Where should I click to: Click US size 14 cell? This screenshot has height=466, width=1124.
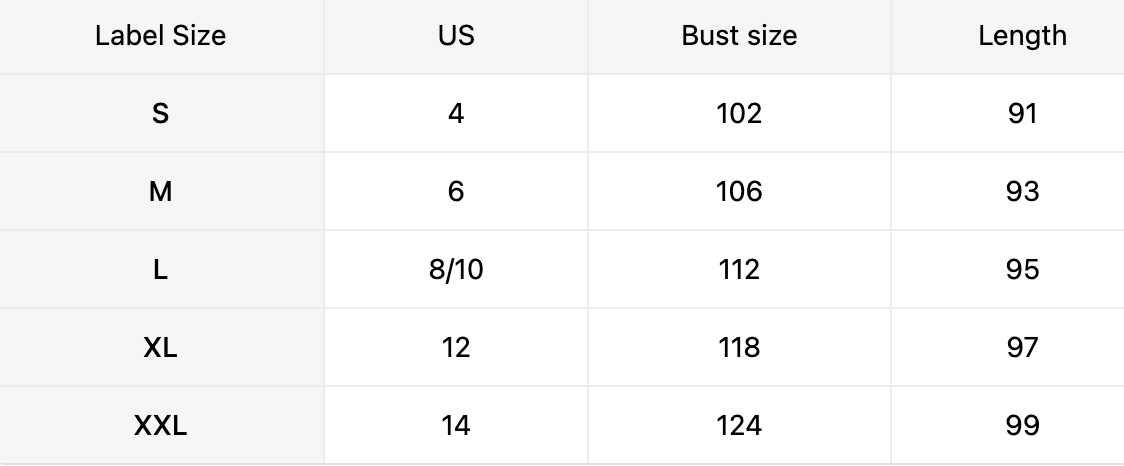(456, 426)
